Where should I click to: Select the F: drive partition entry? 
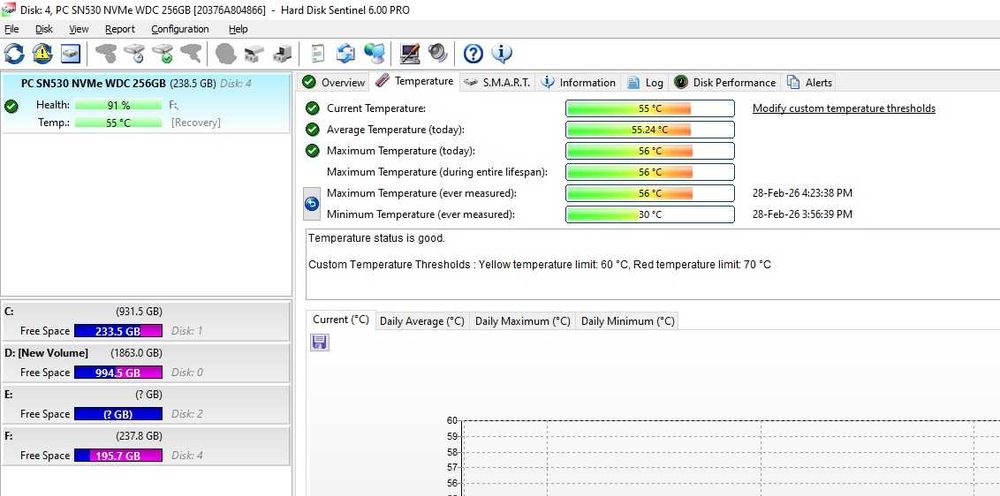145,446
